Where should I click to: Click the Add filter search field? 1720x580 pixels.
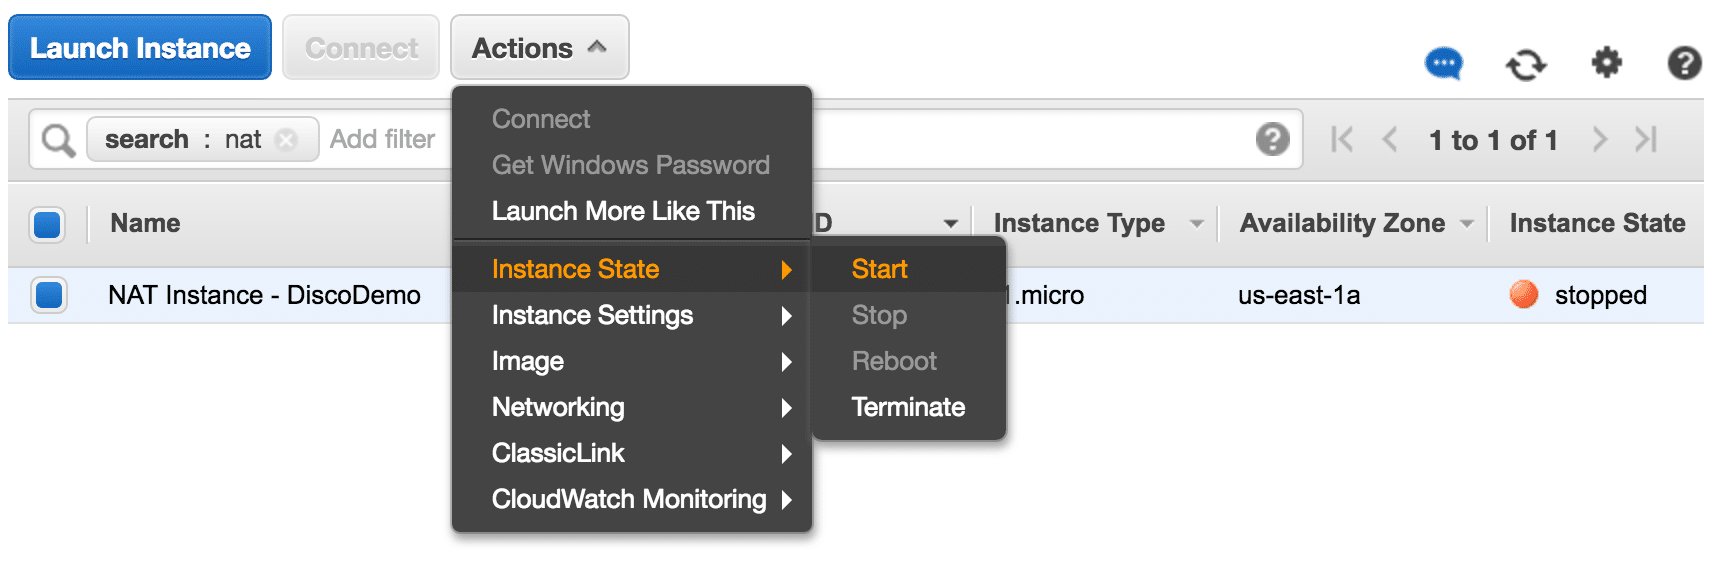383,139
